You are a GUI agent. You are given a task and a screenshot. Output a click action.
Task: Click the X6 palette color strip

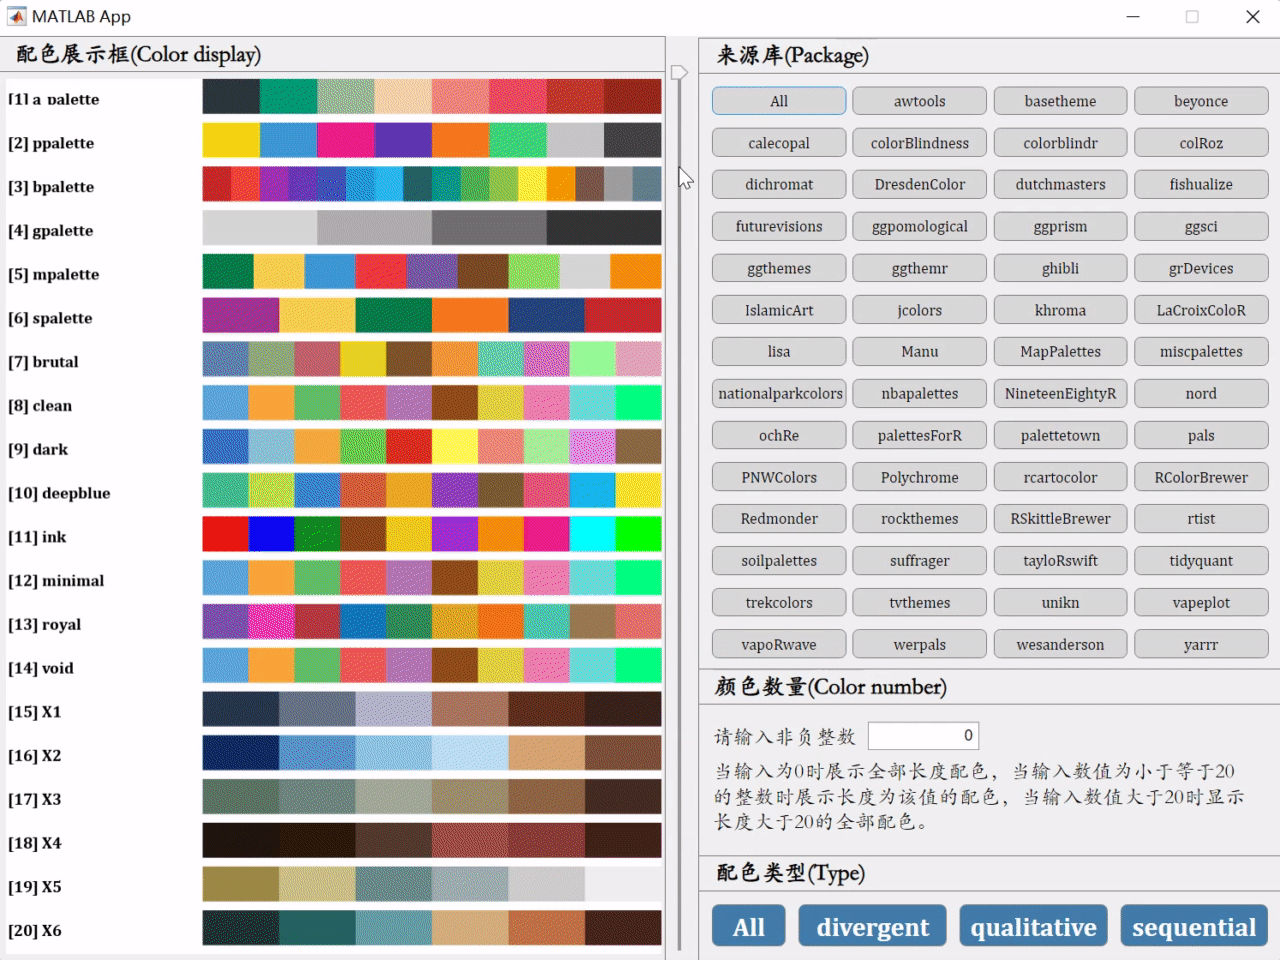(432, 928)
